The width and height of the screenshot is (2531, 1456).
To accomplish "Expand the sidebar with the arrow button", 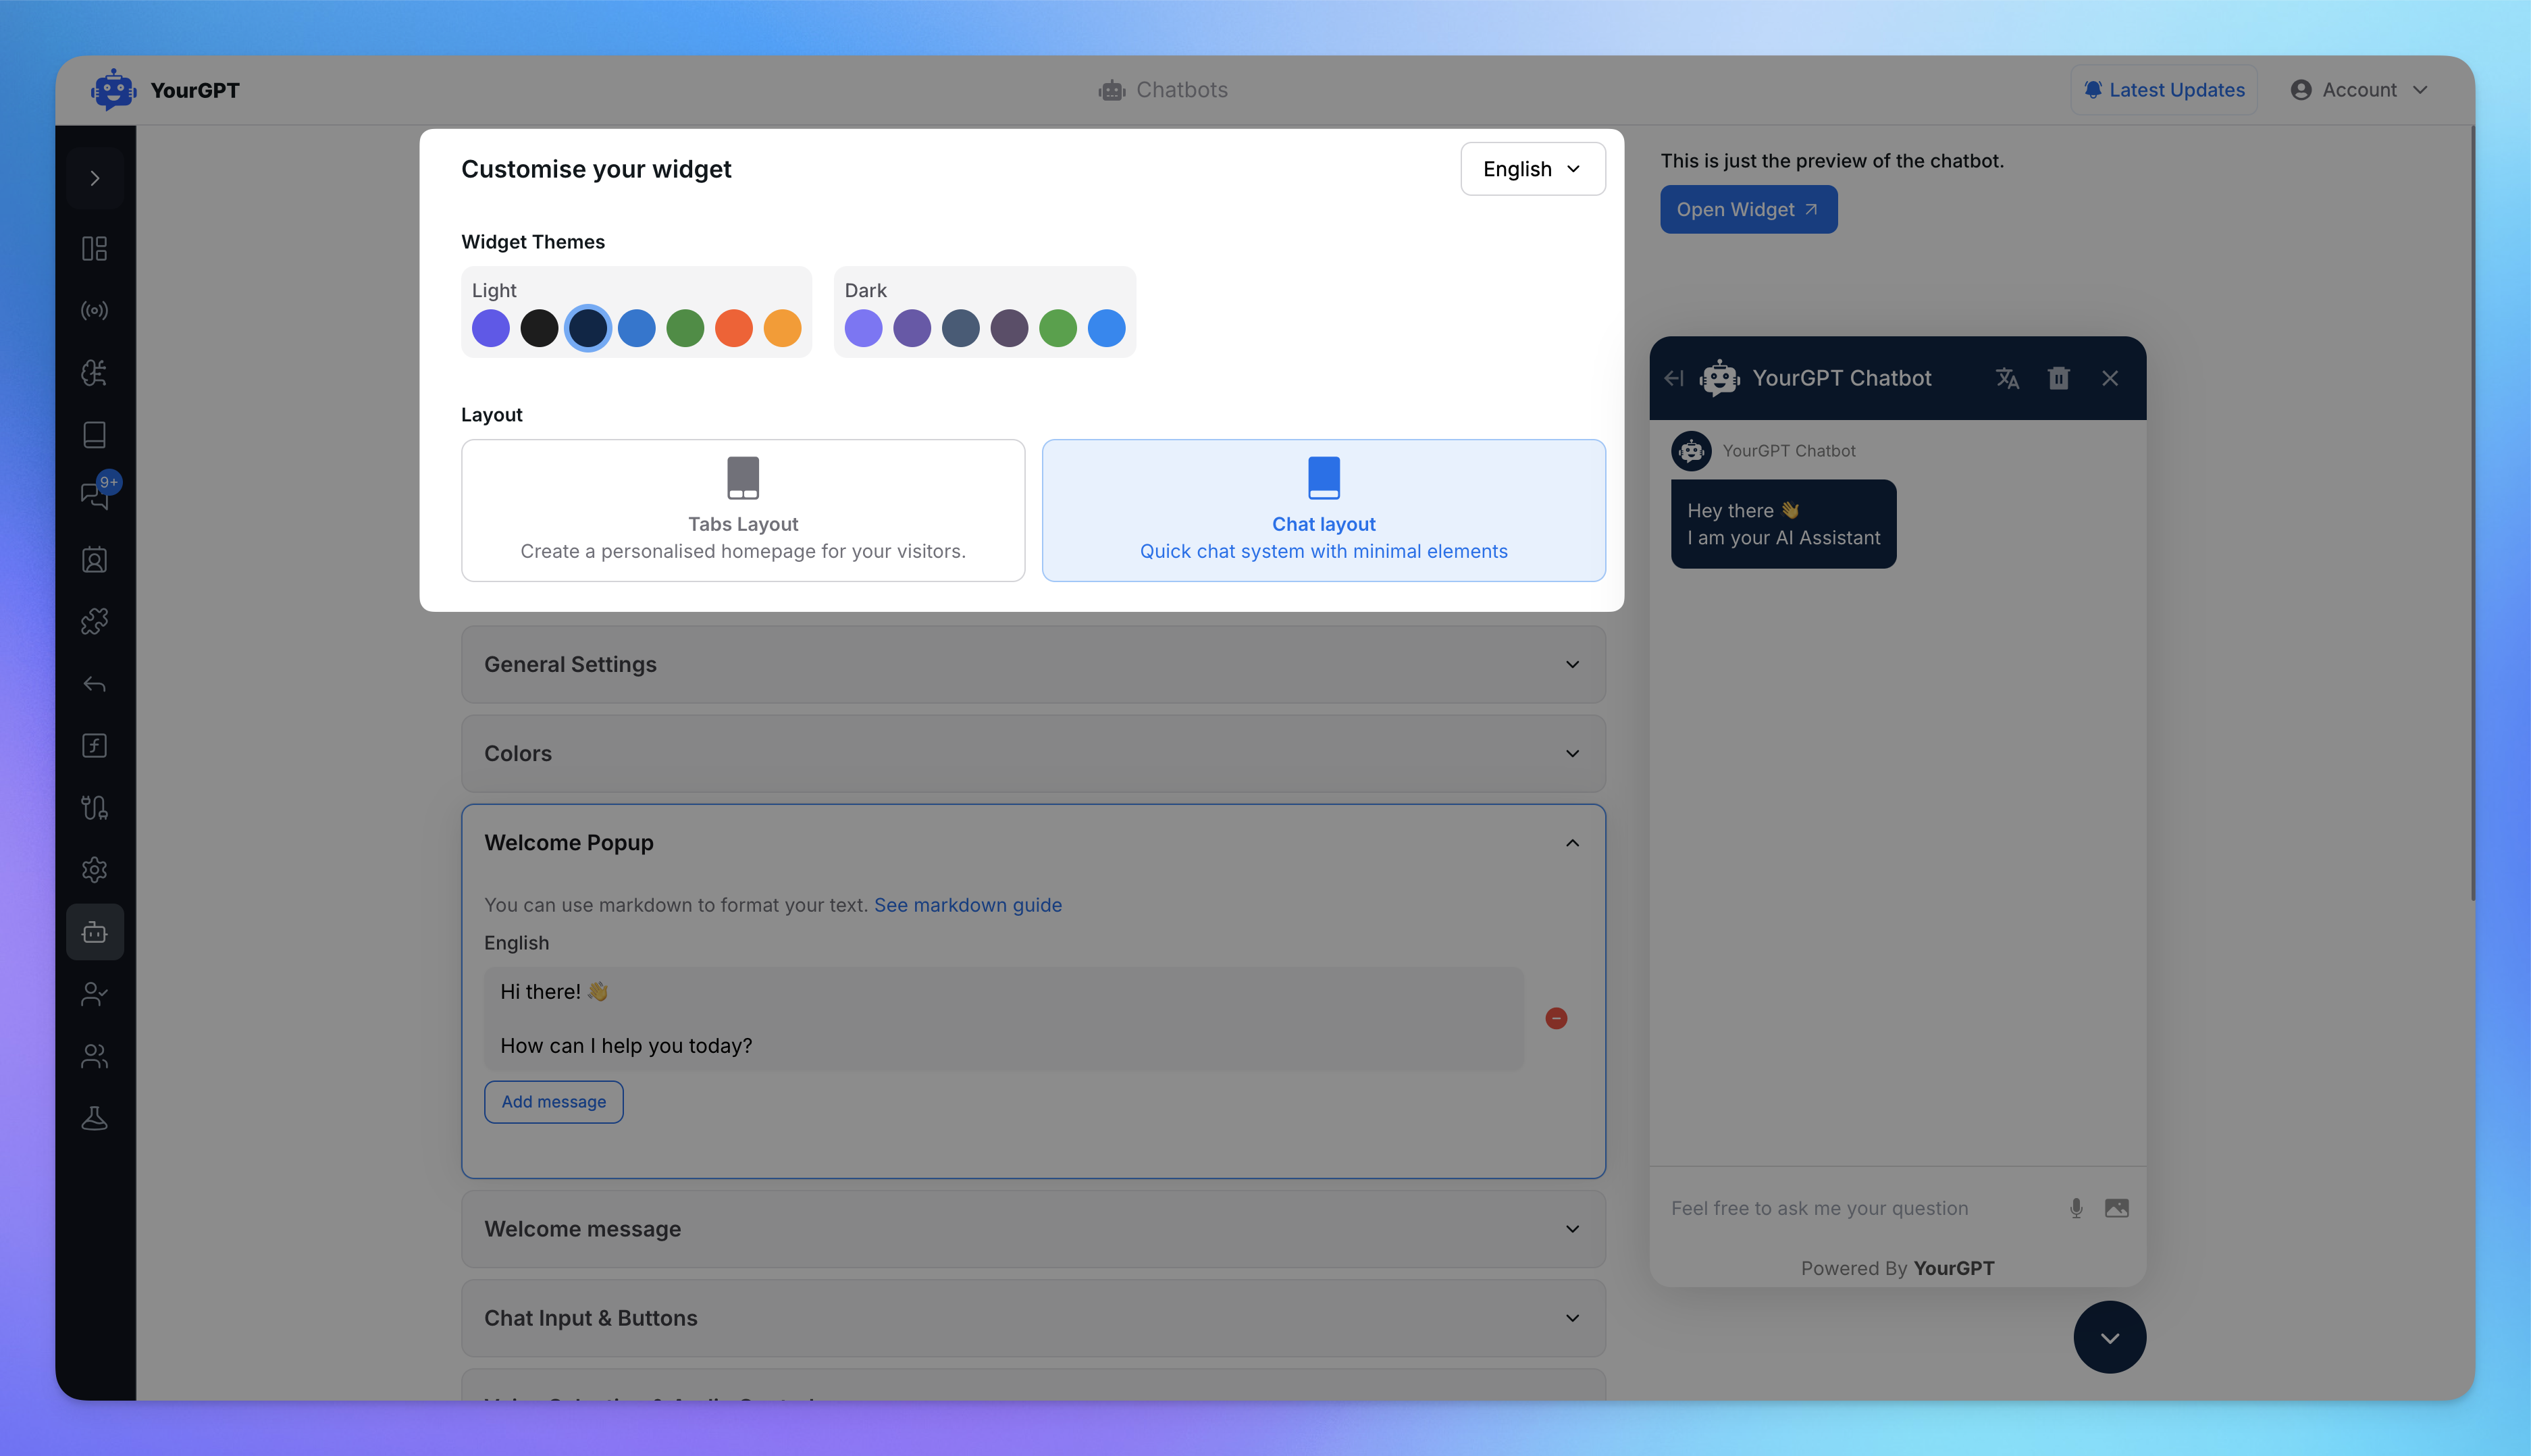I will tap(95, 178).
